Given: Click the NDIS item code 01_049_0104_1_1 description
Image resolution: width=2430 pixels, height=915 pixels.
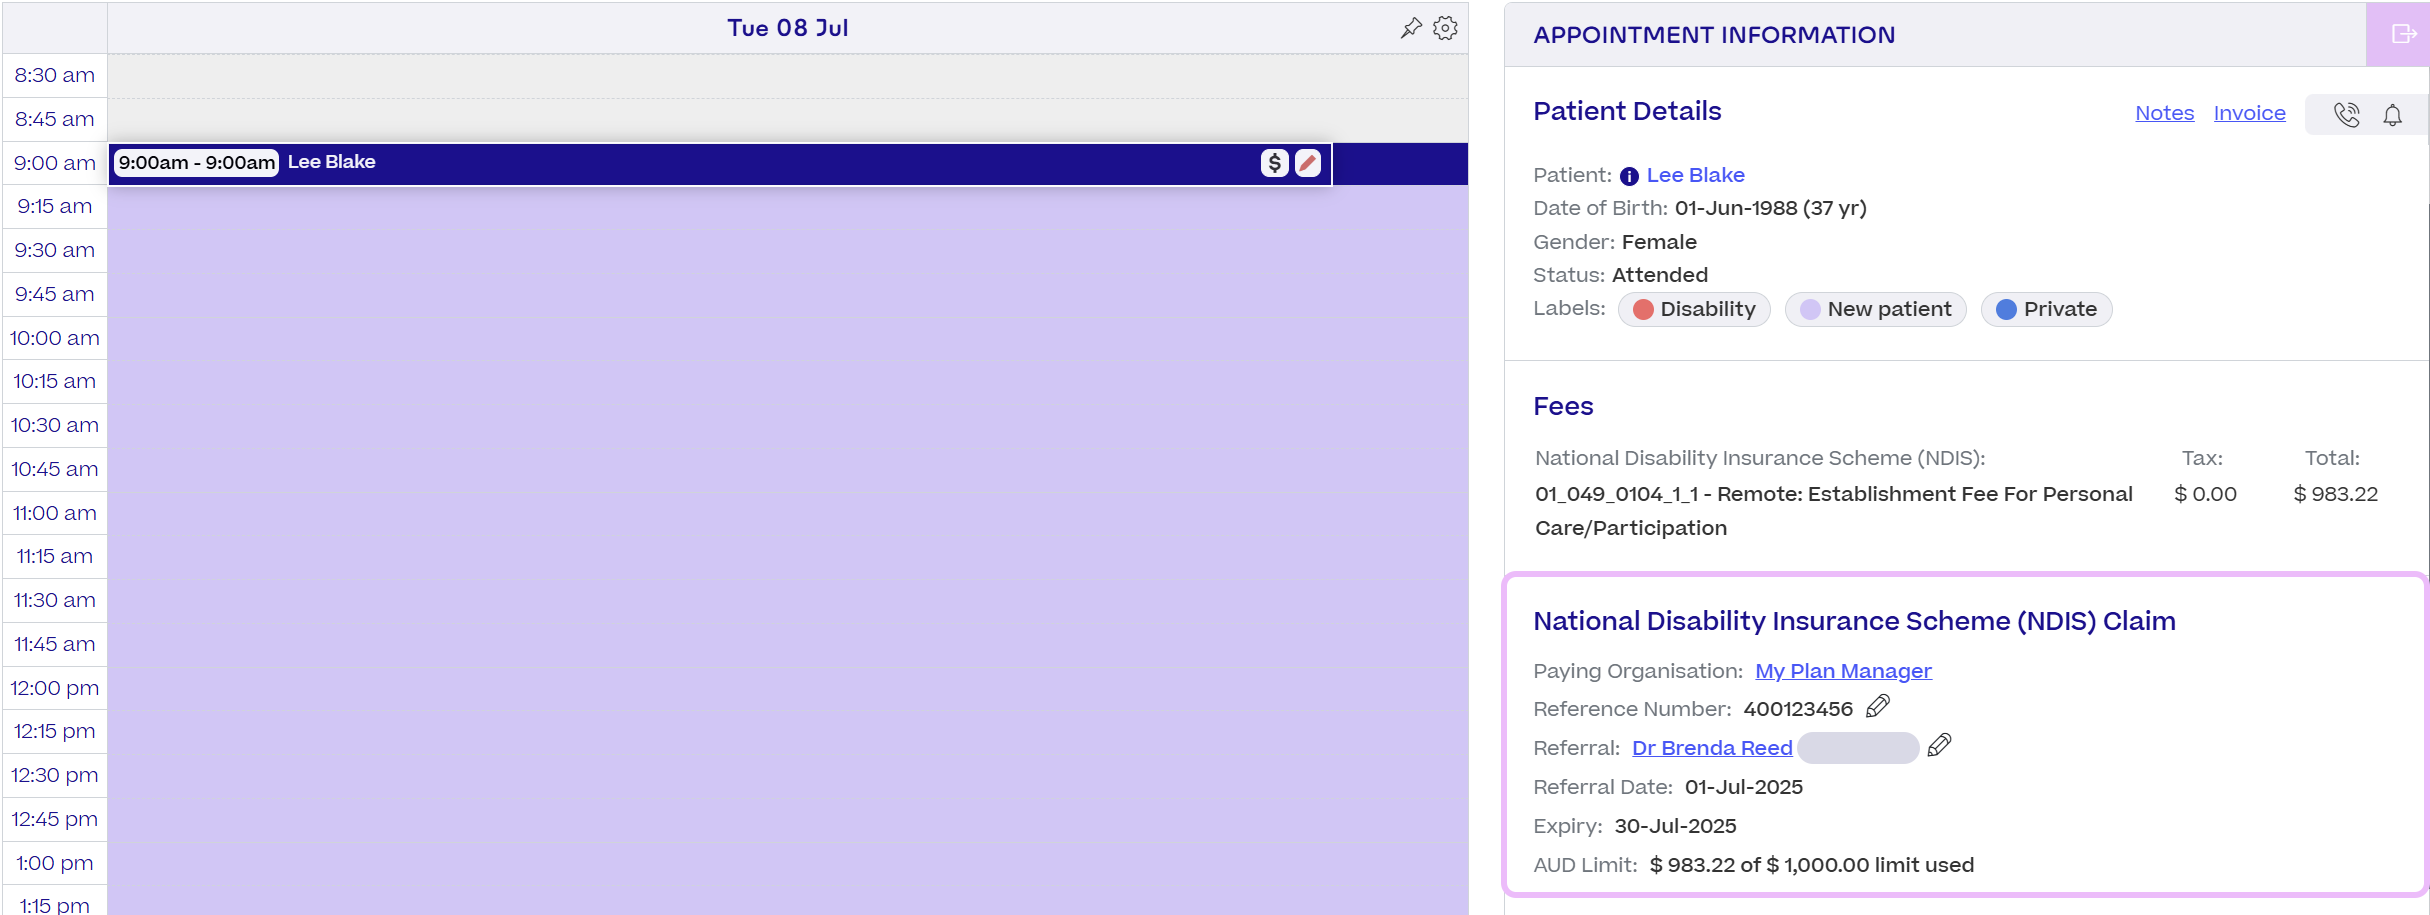Looking at the screenshot, I should 1834,511.
